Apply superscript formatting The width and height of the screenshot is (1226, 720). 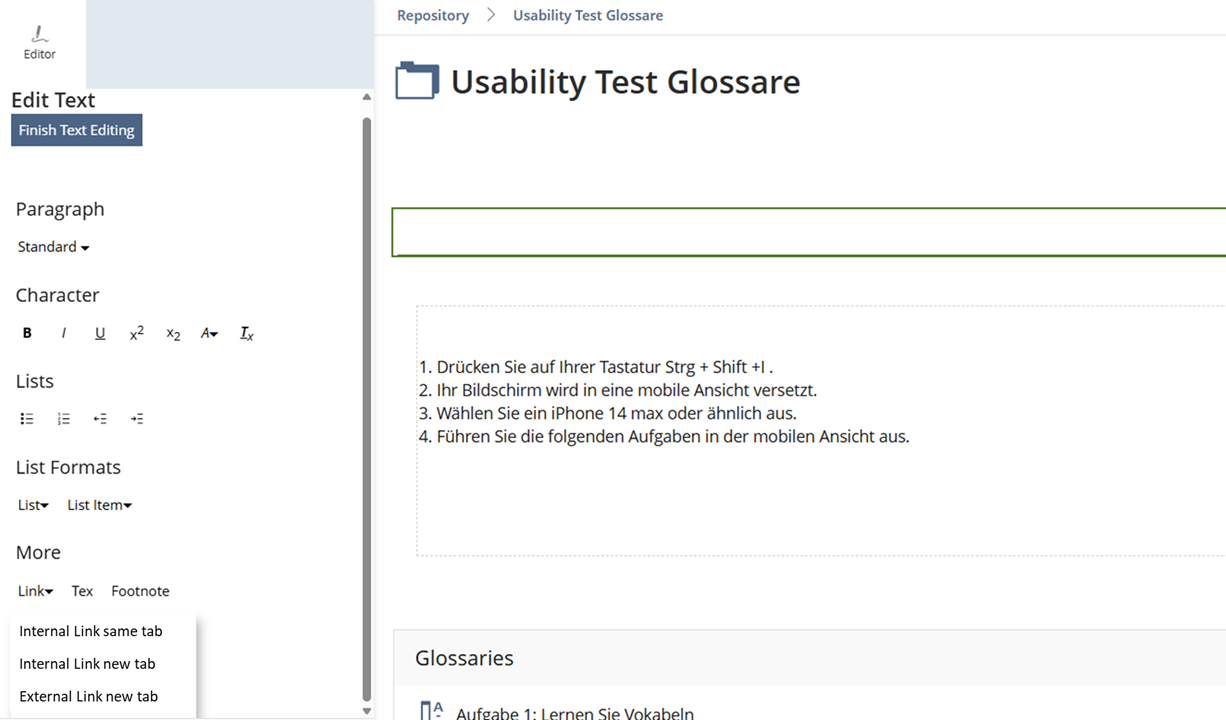coord(137,333)
